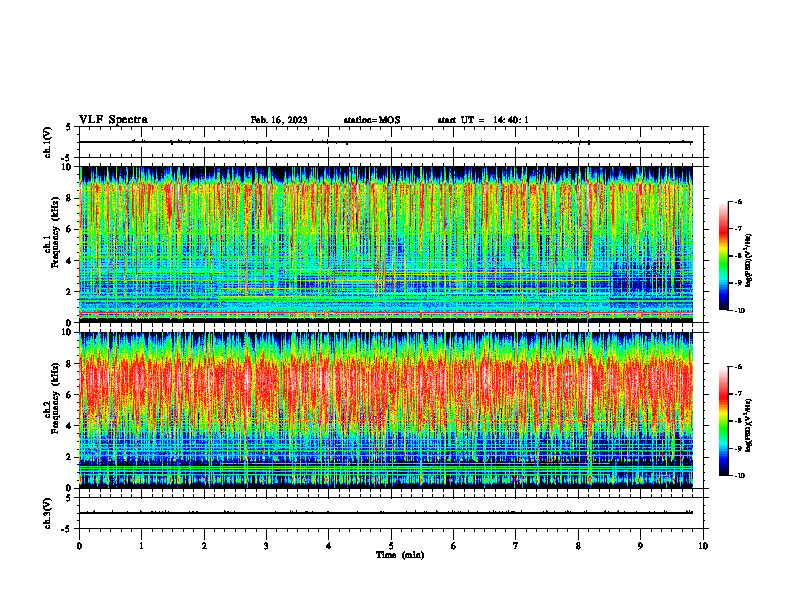Click the ch.1(V) axis "5" tick label

click(68, 127)
